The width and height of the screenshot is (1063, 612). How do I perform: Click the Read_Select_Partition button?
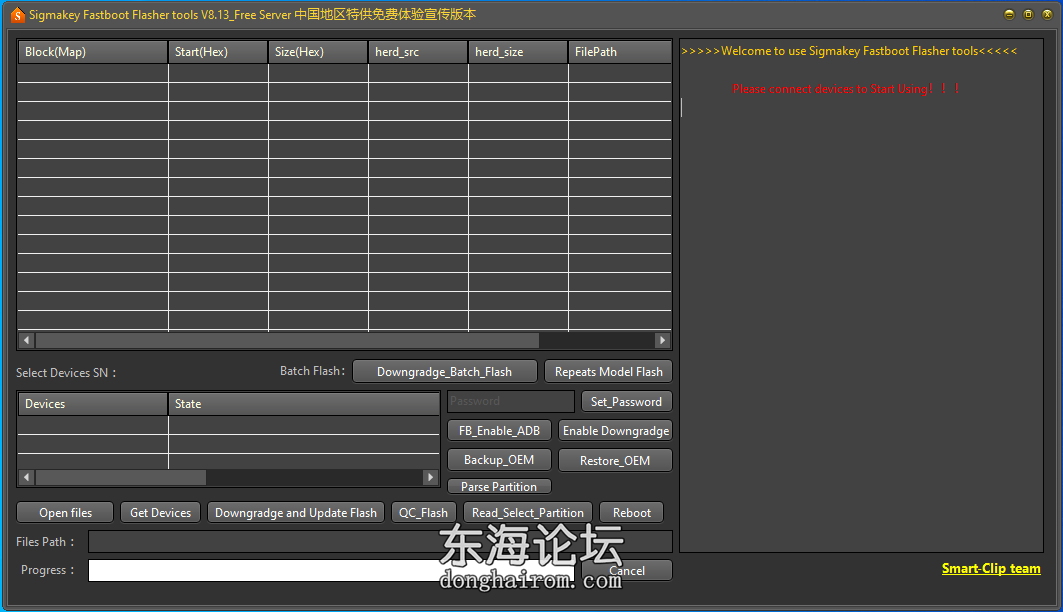[527, 512]
